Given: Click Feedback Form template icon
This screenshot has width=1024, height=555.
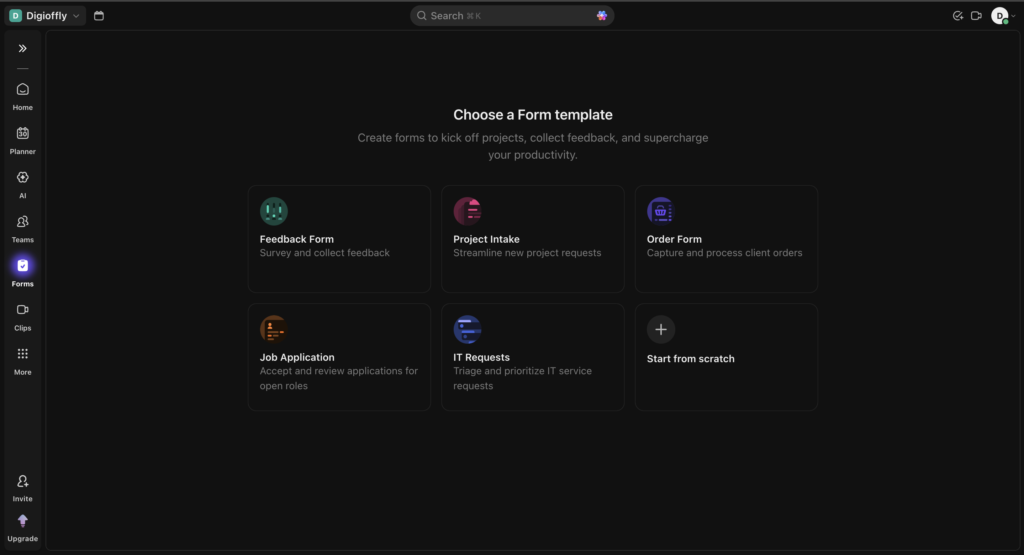Looking at the screenshot, I should pos(274,211).
